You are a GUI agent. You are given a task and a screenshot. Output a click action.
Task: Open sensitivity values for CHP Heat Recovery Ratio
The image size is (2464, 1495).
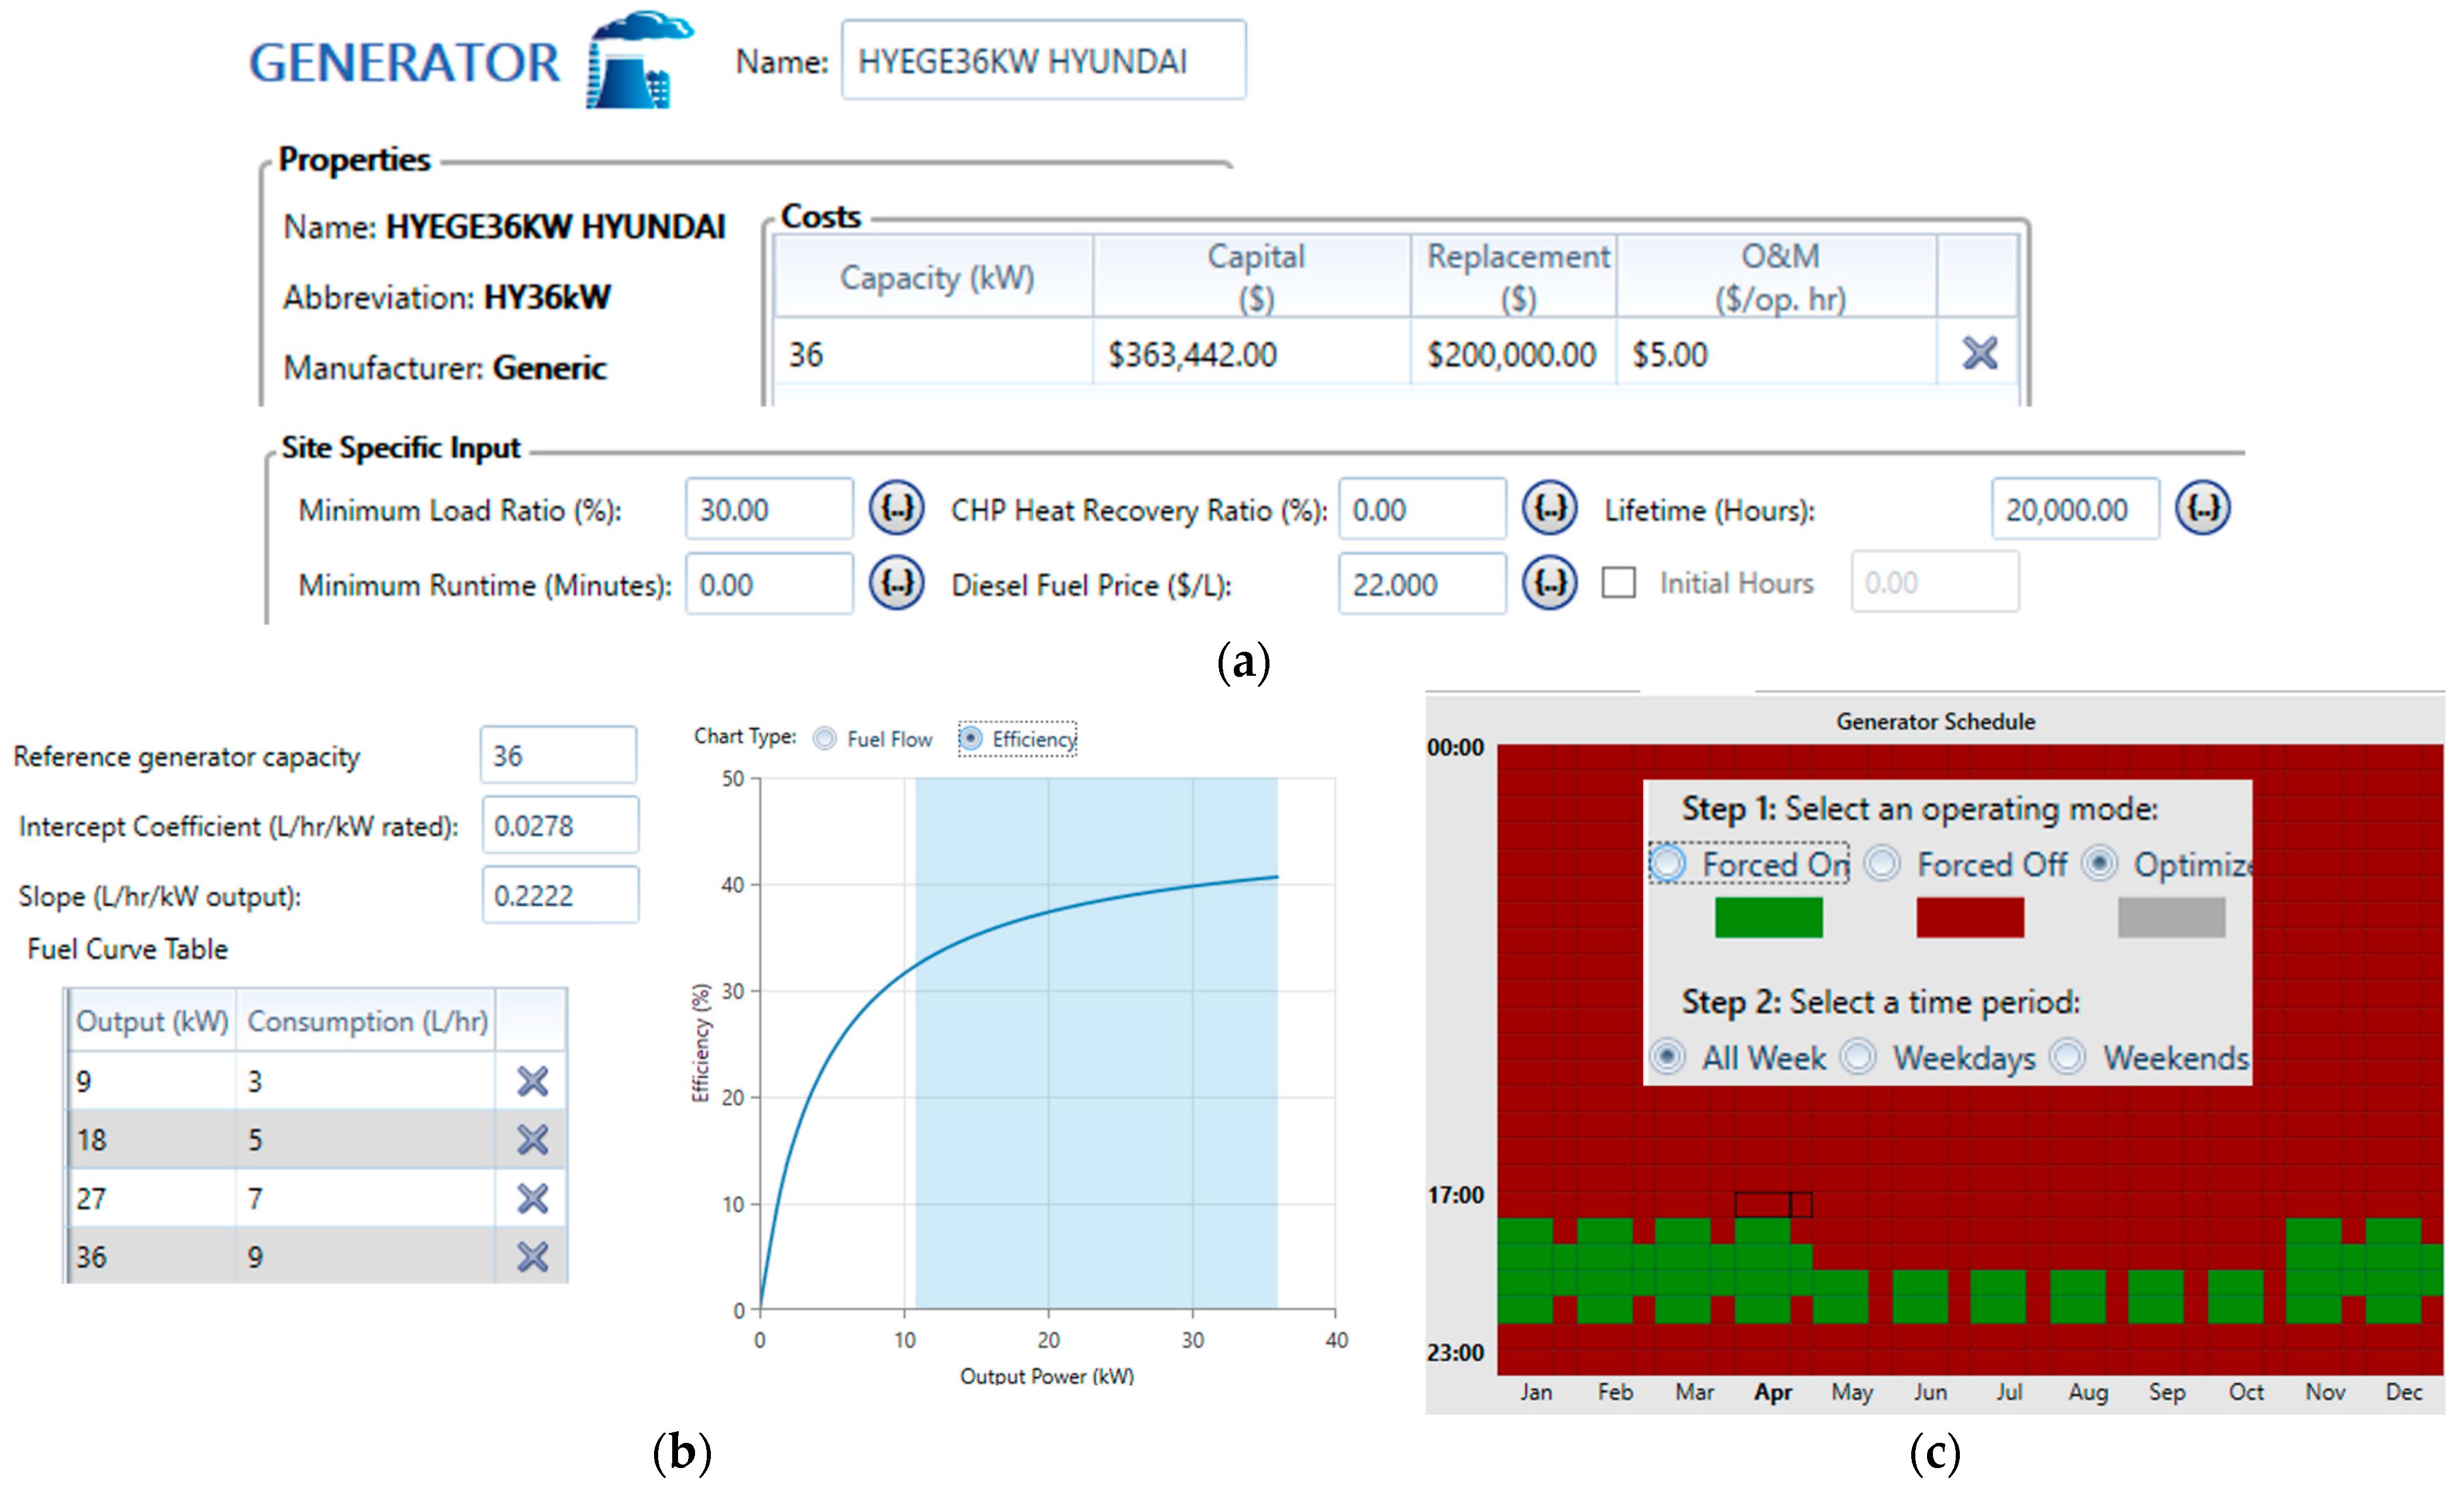pyautogui.click(x=1549, y=509)
